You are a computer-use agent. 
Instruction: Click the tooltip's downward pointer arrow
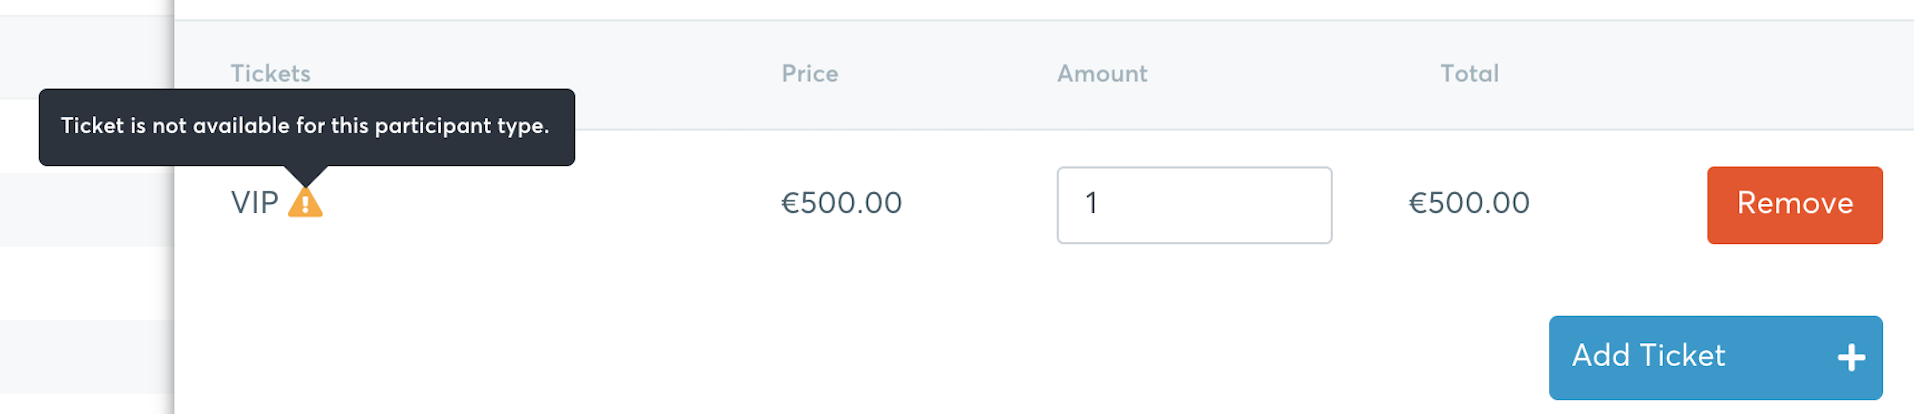(305, 175)
